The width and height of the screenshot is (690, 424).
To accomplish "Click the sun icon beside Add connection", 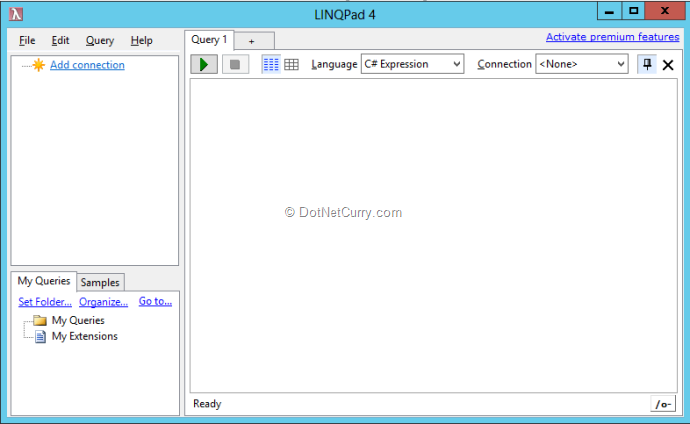I will pos(39,65).
